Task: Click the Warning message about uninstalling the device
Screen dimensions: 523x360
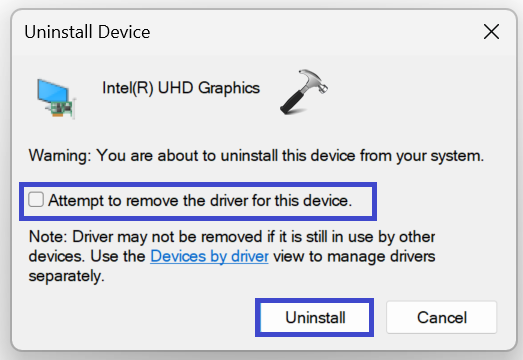Action: (x=256, y=156)
